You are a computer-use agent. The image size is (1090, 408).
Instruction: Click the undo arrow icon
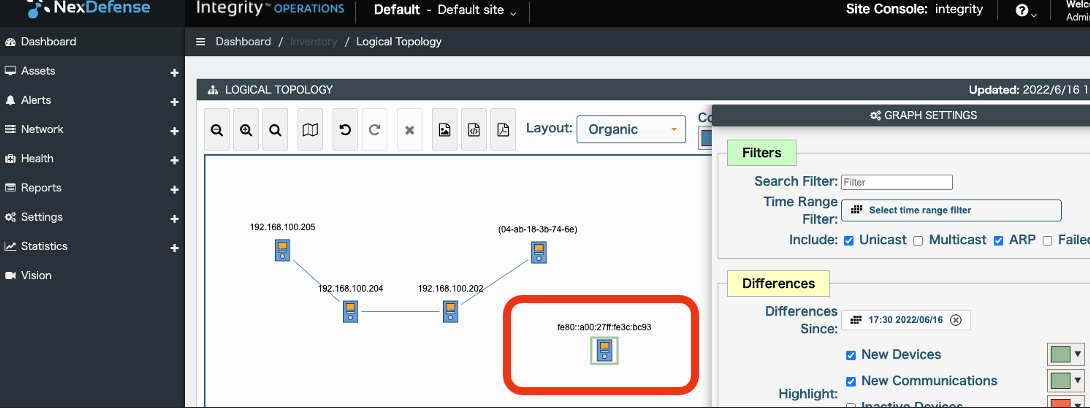[345, 130]
